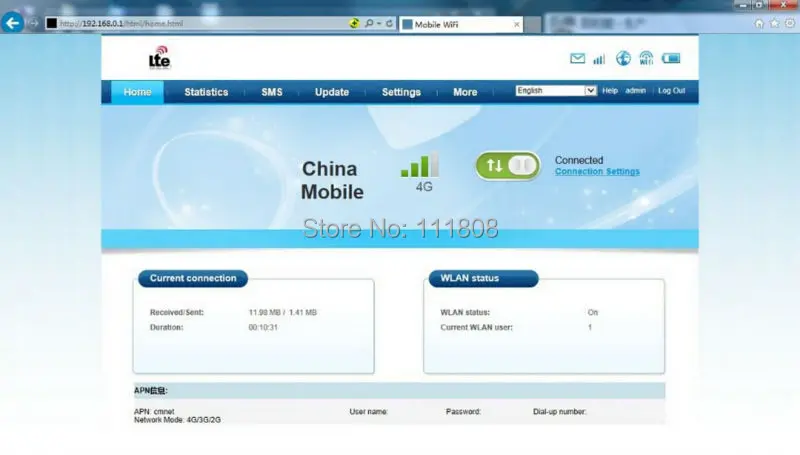Click the browser home icon

click(x=759, y=23)
